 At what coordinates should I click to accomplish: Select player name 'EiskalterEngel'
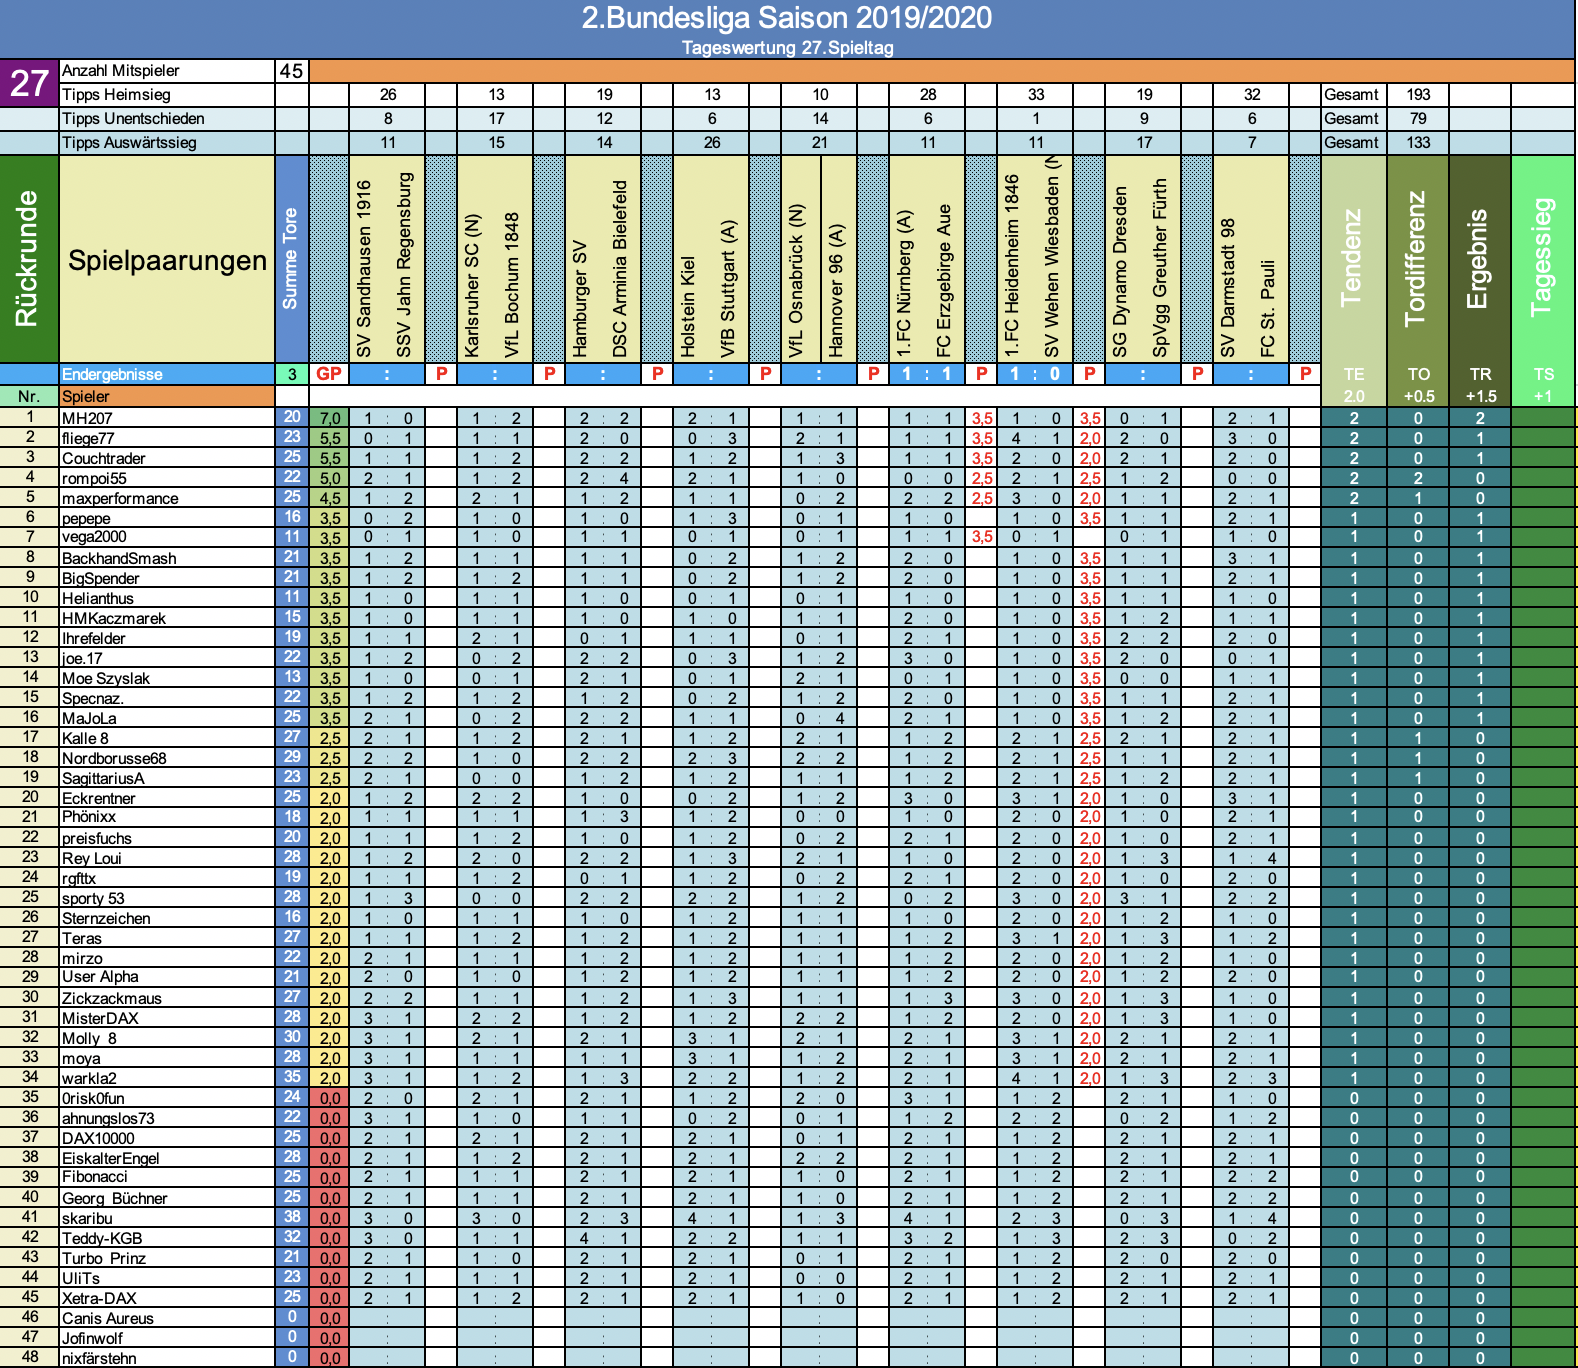(x=111, y=1158)
